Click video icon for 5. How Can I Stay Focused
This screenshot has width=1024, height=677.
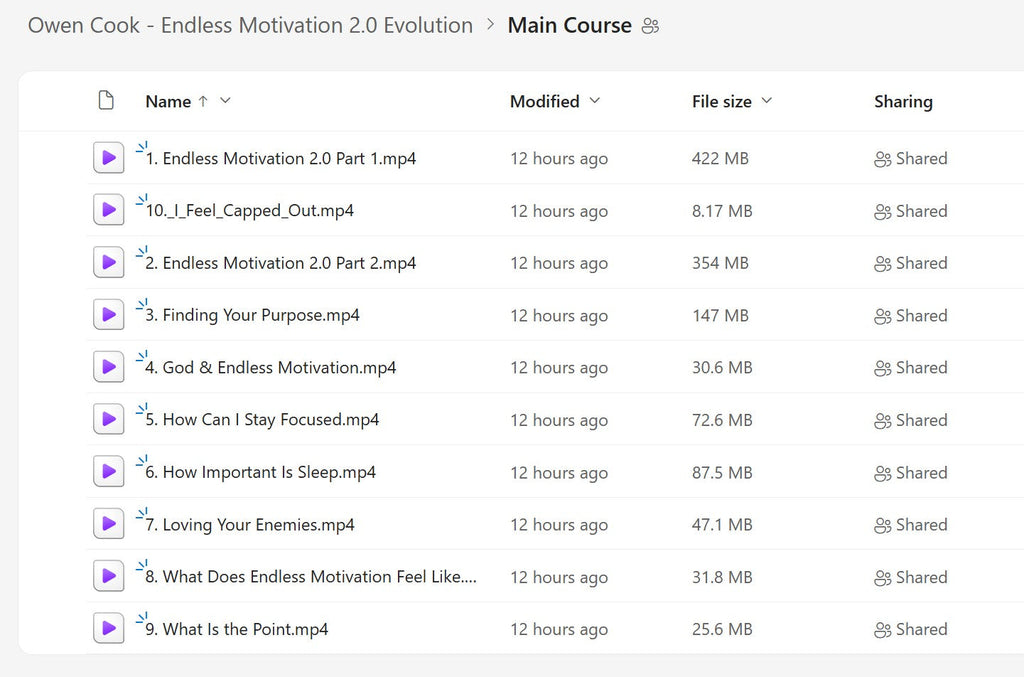tap(108, 419)
